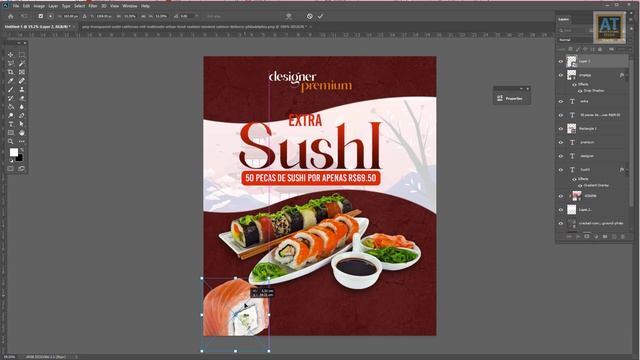
Task: Toggle Quick Mask mode icon
Action: [11, 168]
